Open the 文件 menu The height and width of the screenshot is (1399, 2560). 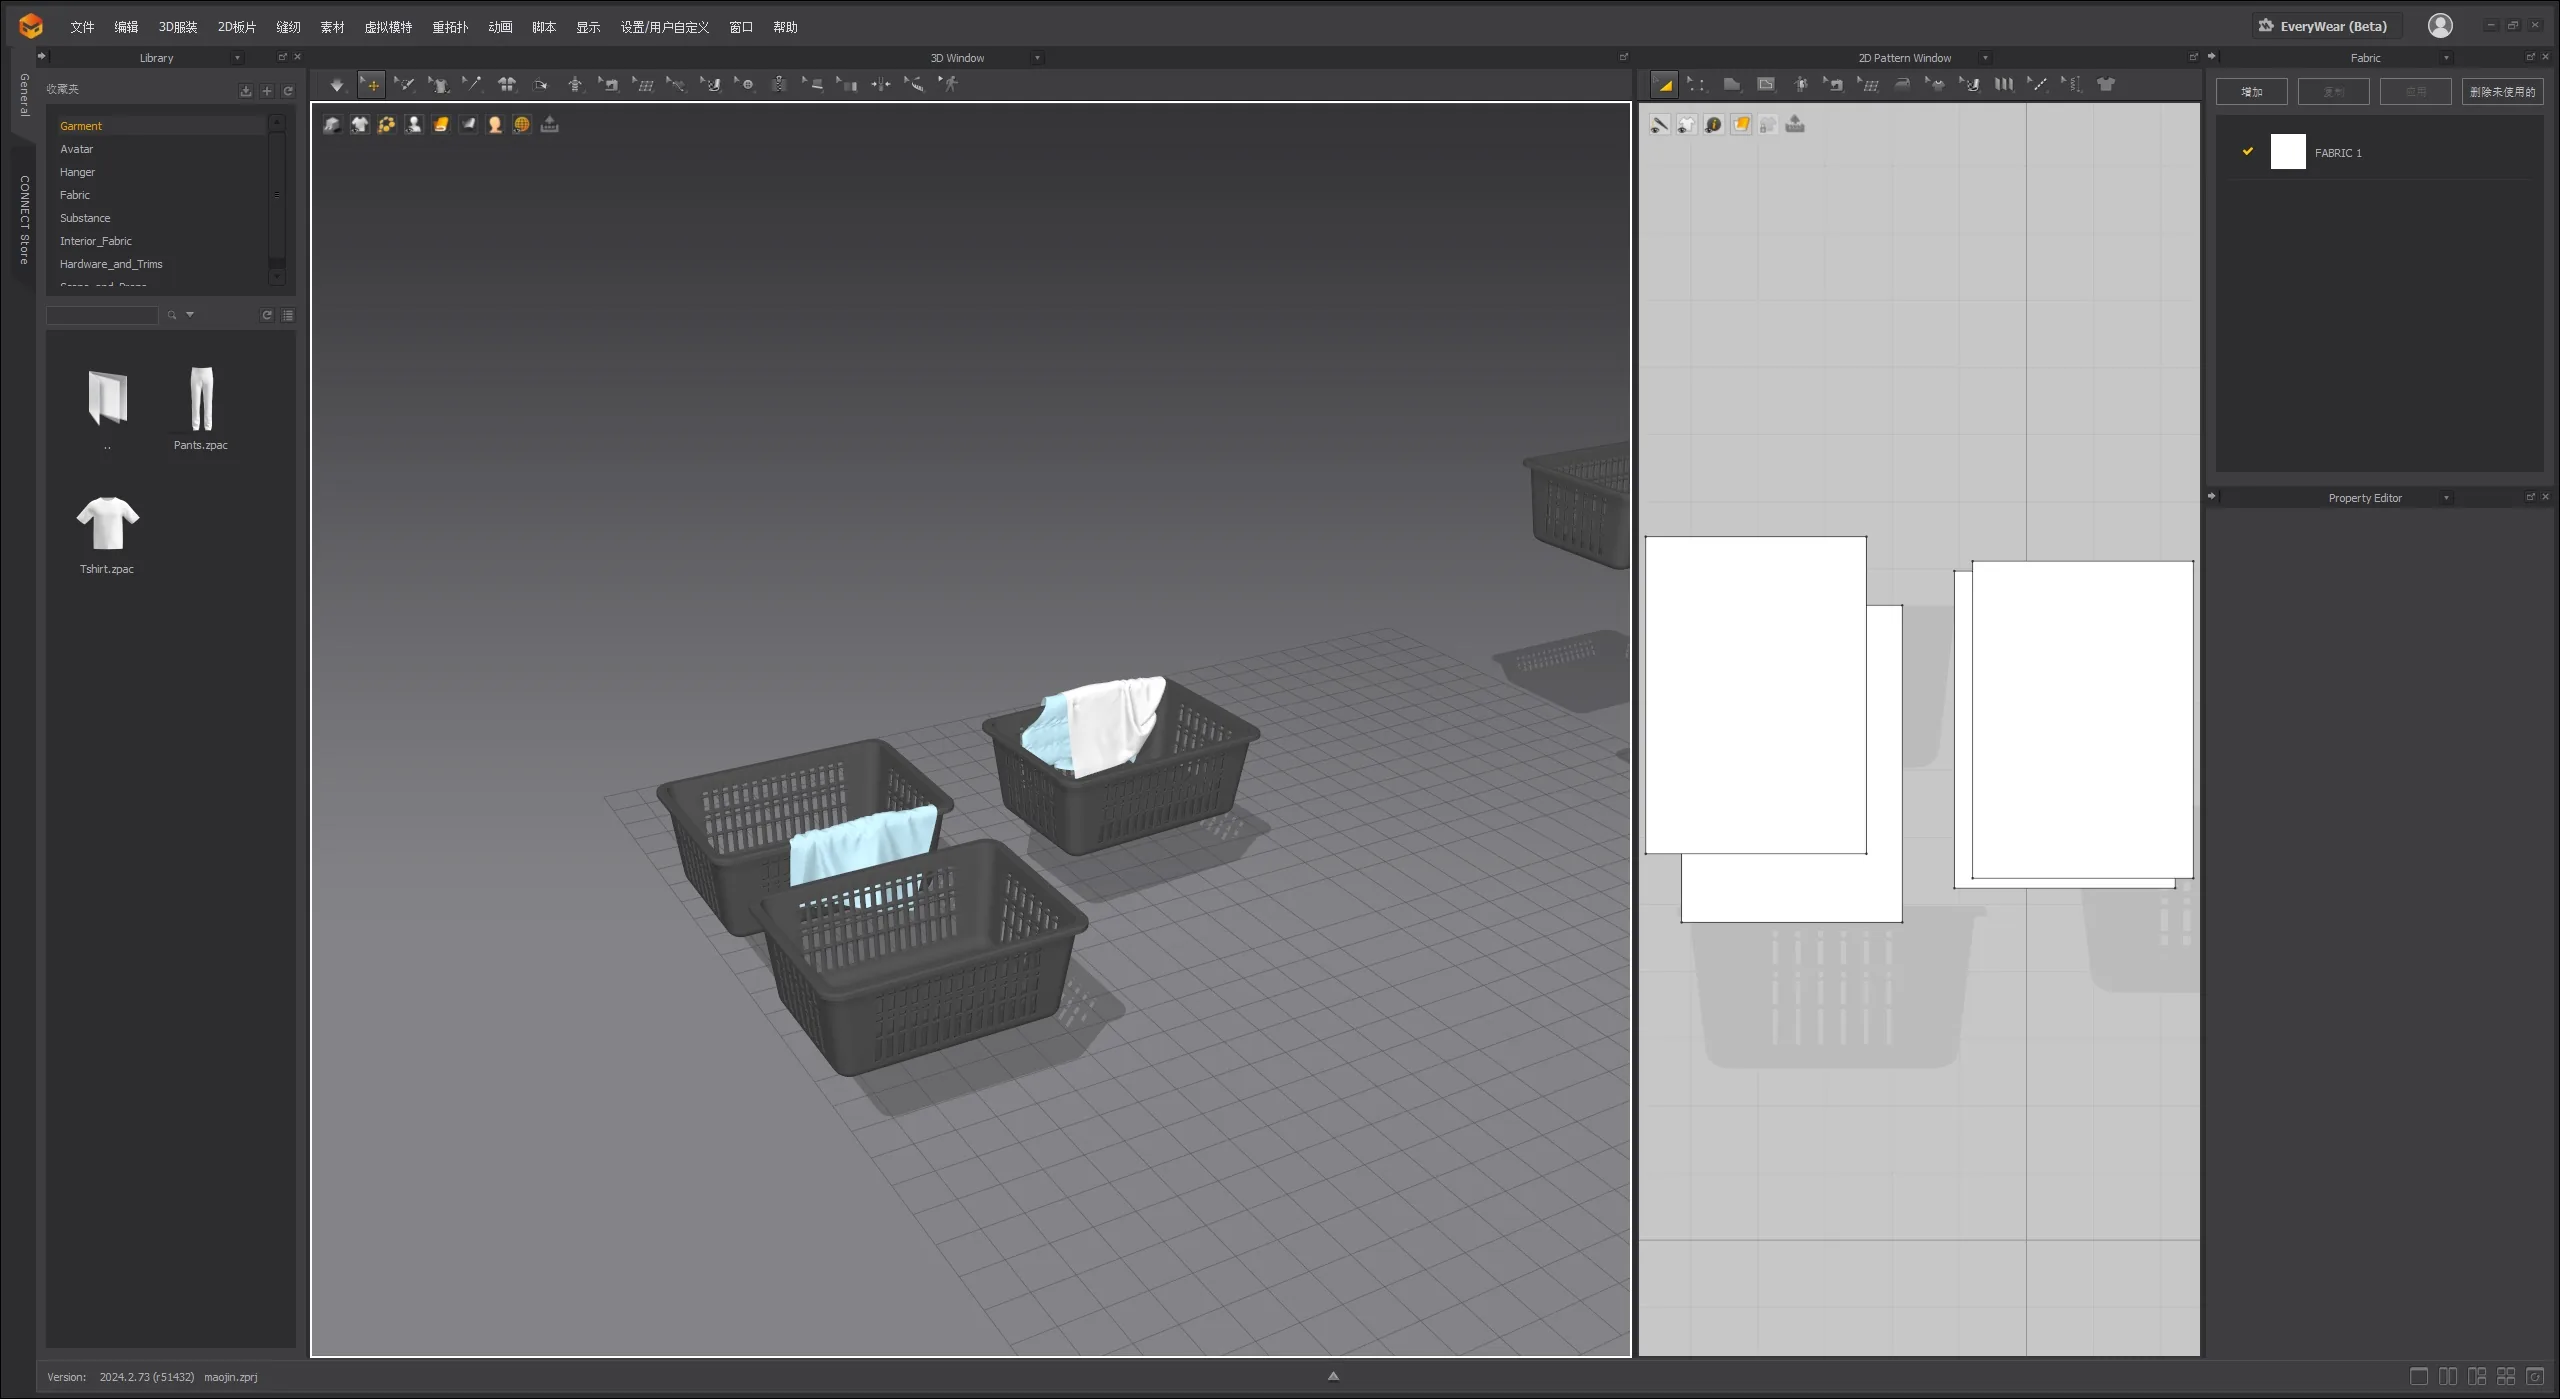pos(82,27)
